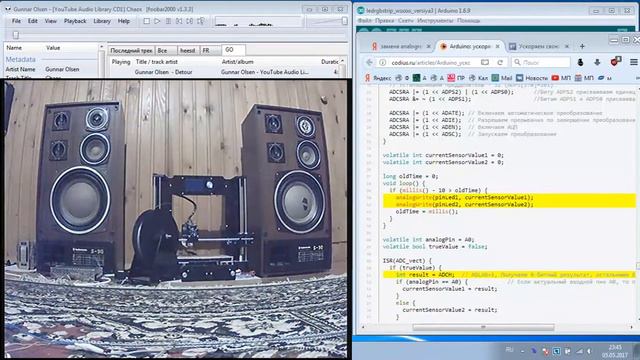Close the 'Arduino: ускоря' browser tab

click(498, 47)
